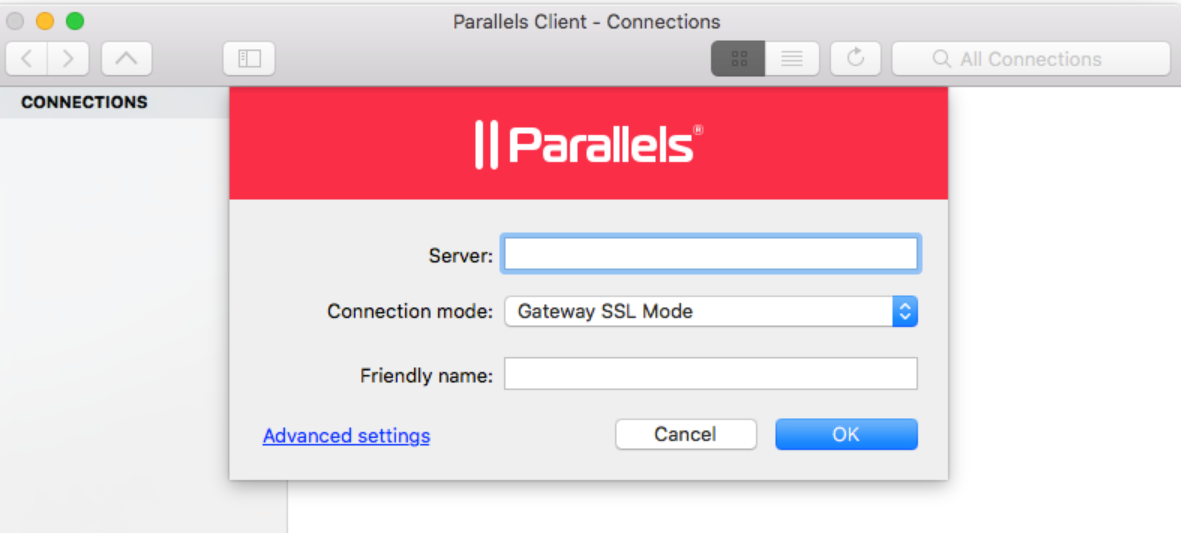The height and width of the screenshot is (533, 1181).
Task: Minimize the Parallels Client window
Action: (x=45, y=21)
